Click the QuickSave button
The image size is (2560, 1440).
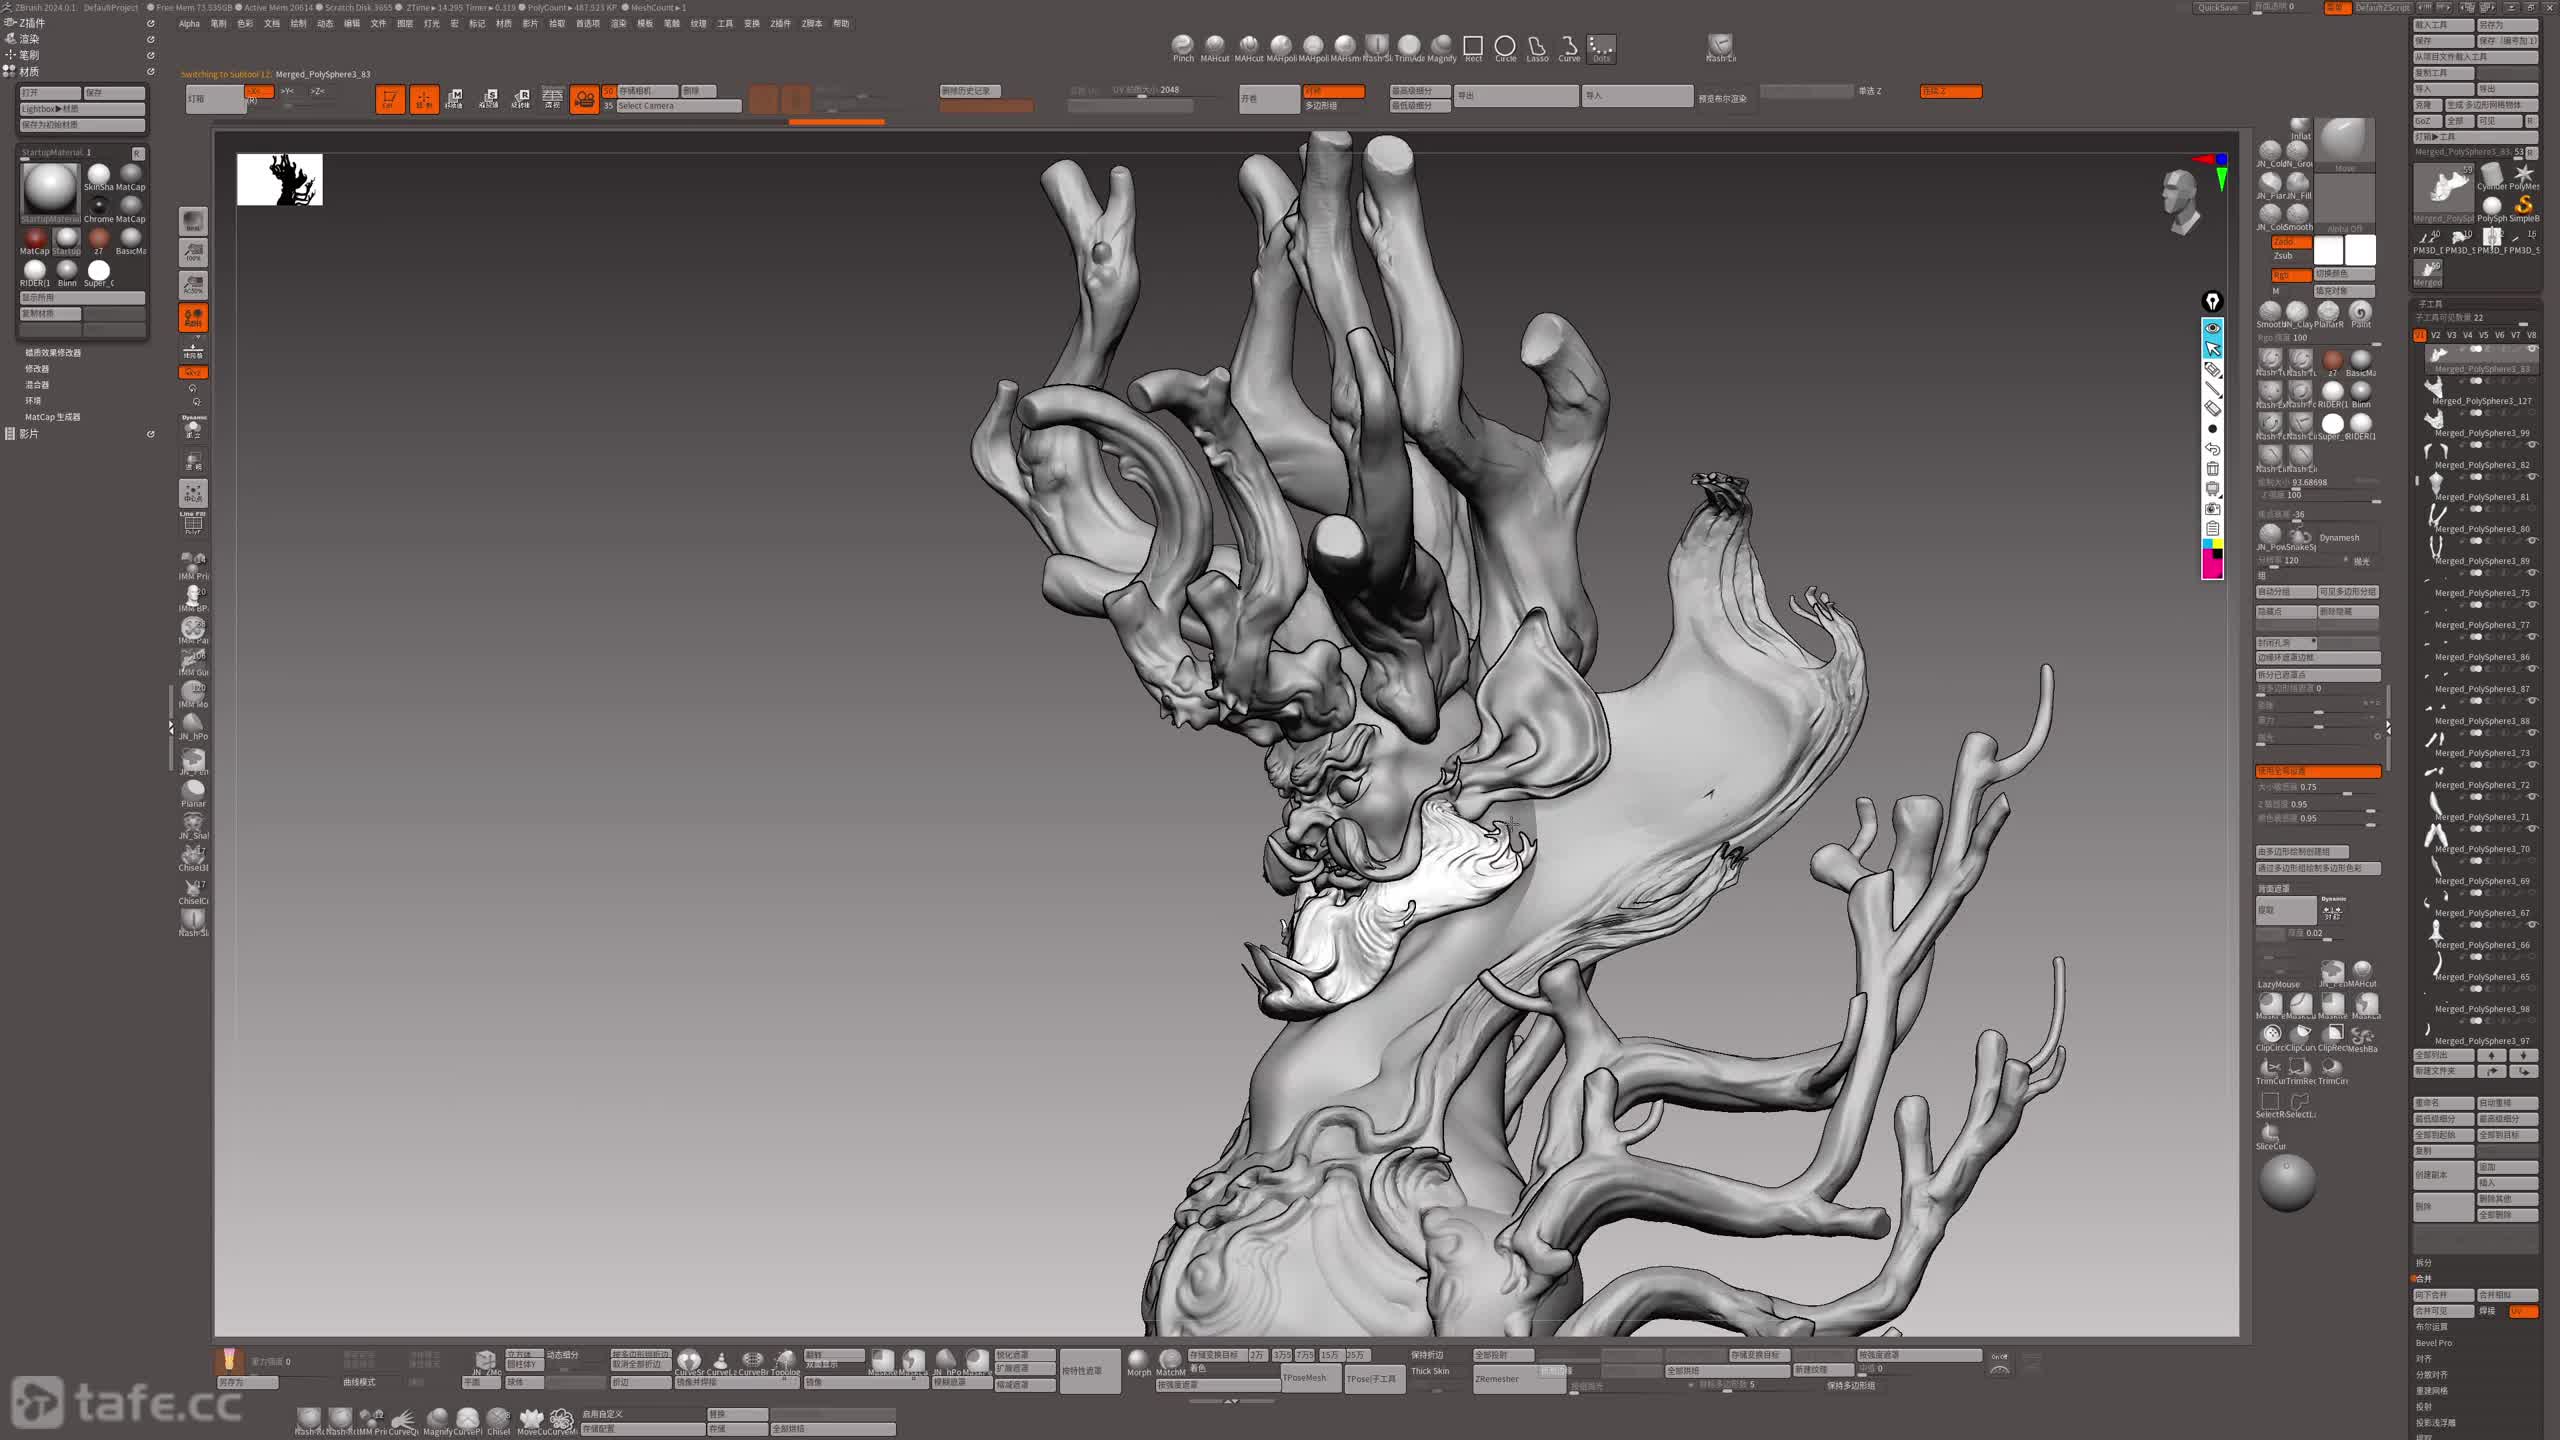[2218, 7]
